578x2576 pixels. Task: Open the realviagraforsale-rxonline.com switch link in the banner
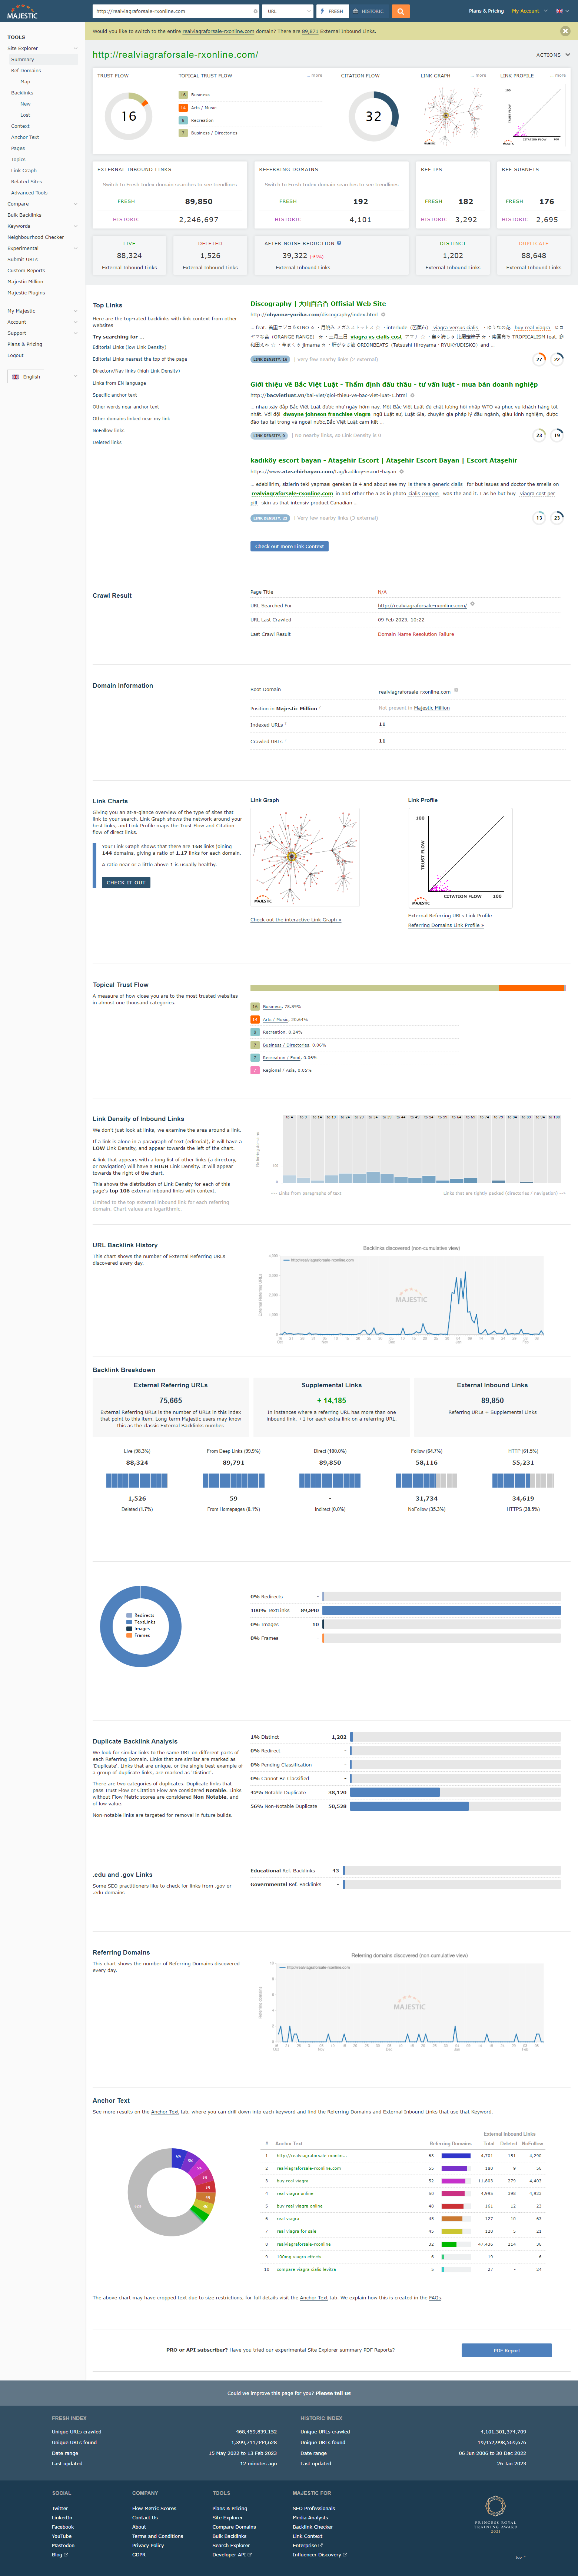coord(218,31)
